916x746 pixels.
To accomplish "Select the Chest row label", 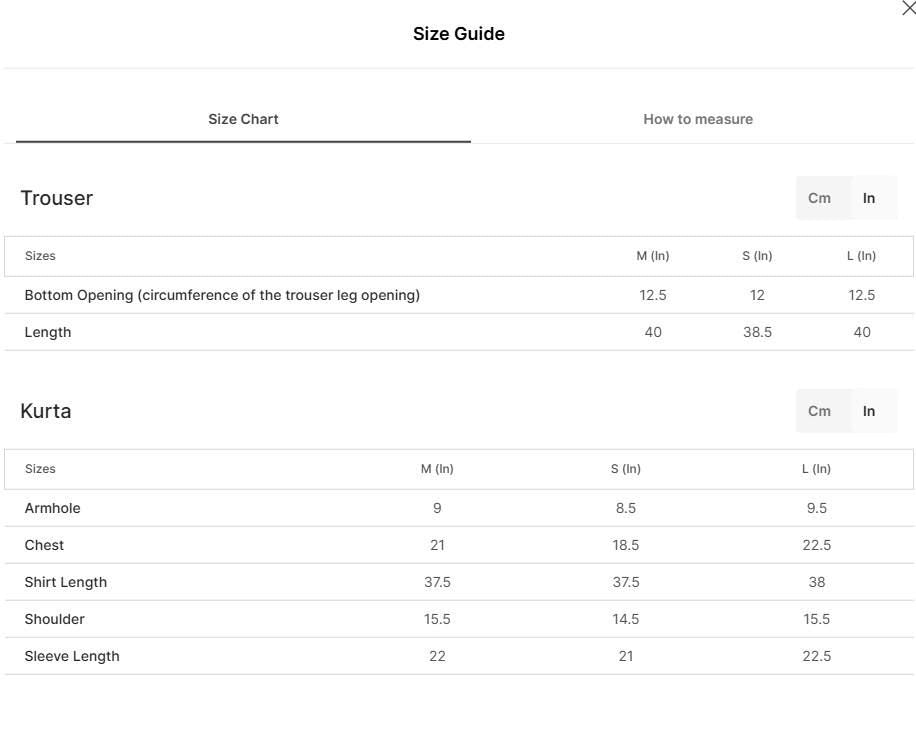I will (x=44, y=545).
